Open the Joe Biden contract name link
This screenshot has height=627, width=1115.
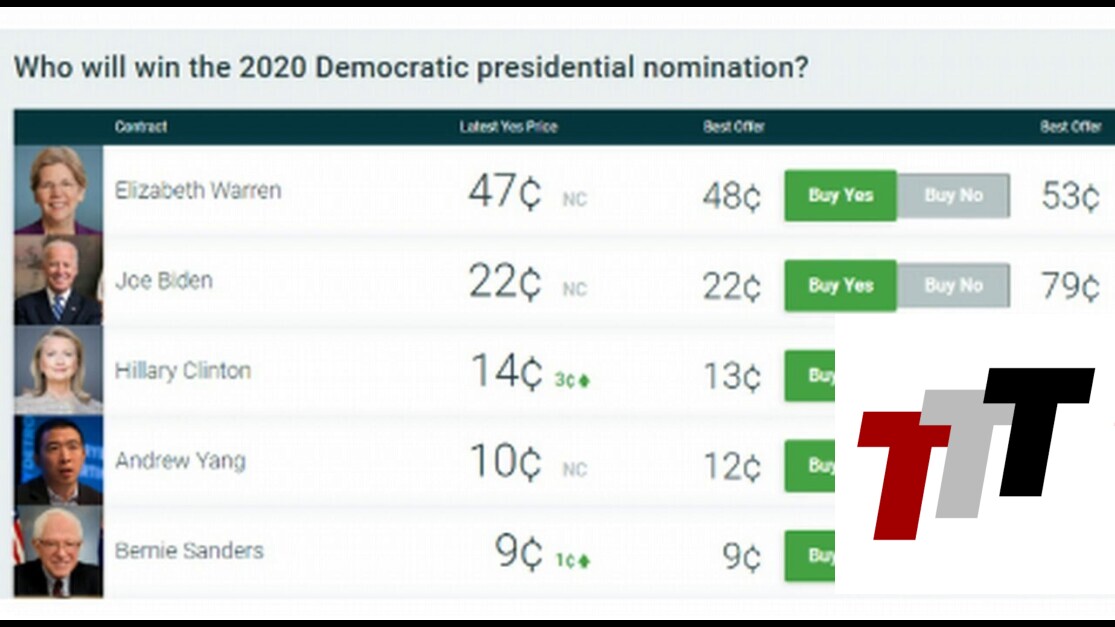click(x=164, y=281)
